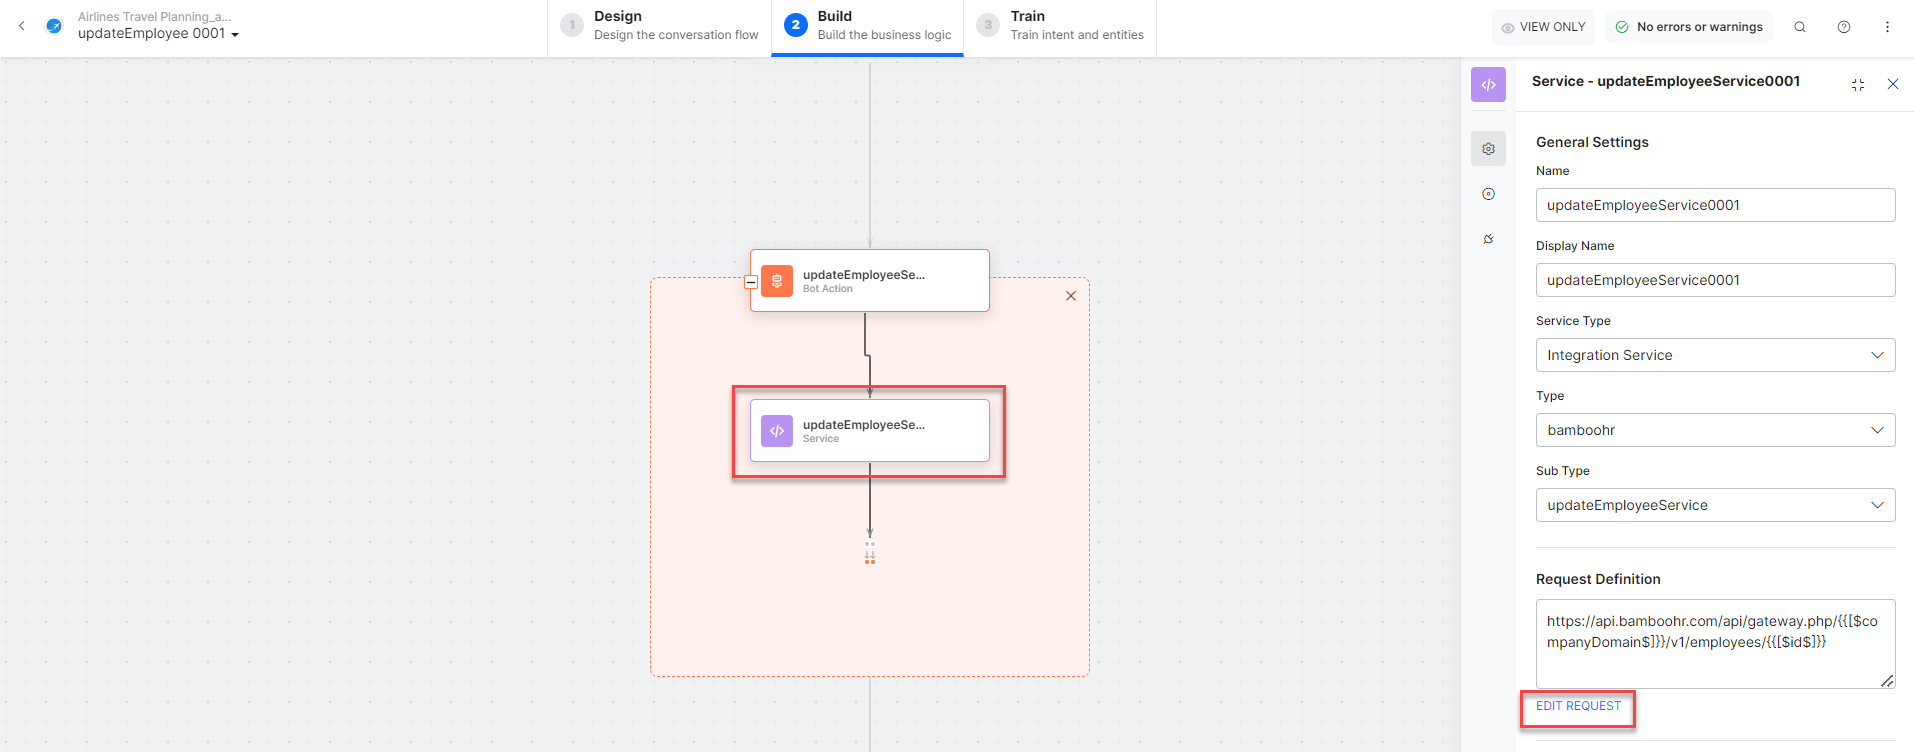This screenshot has width=1914, height=752.
Task: Open the three-dot more options menu
Action: click(1887, 27)
